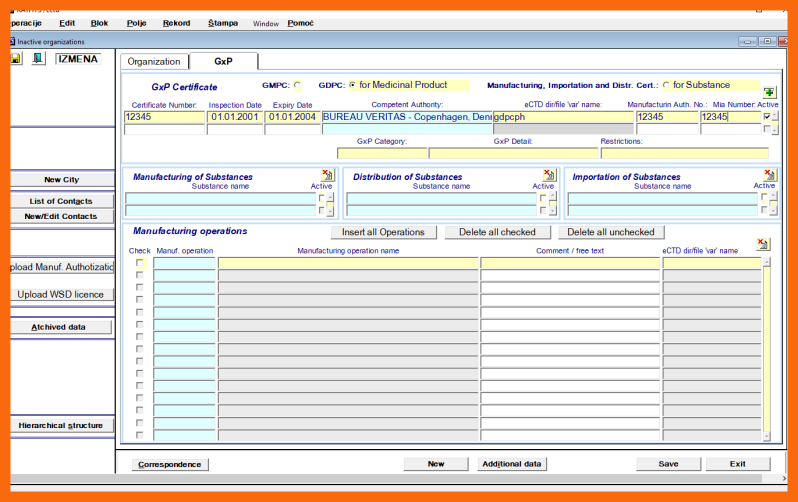Viewport: 798px width, 502px height.
Task: Select the 'for Substance' radio option
Action: click(666, 86)
